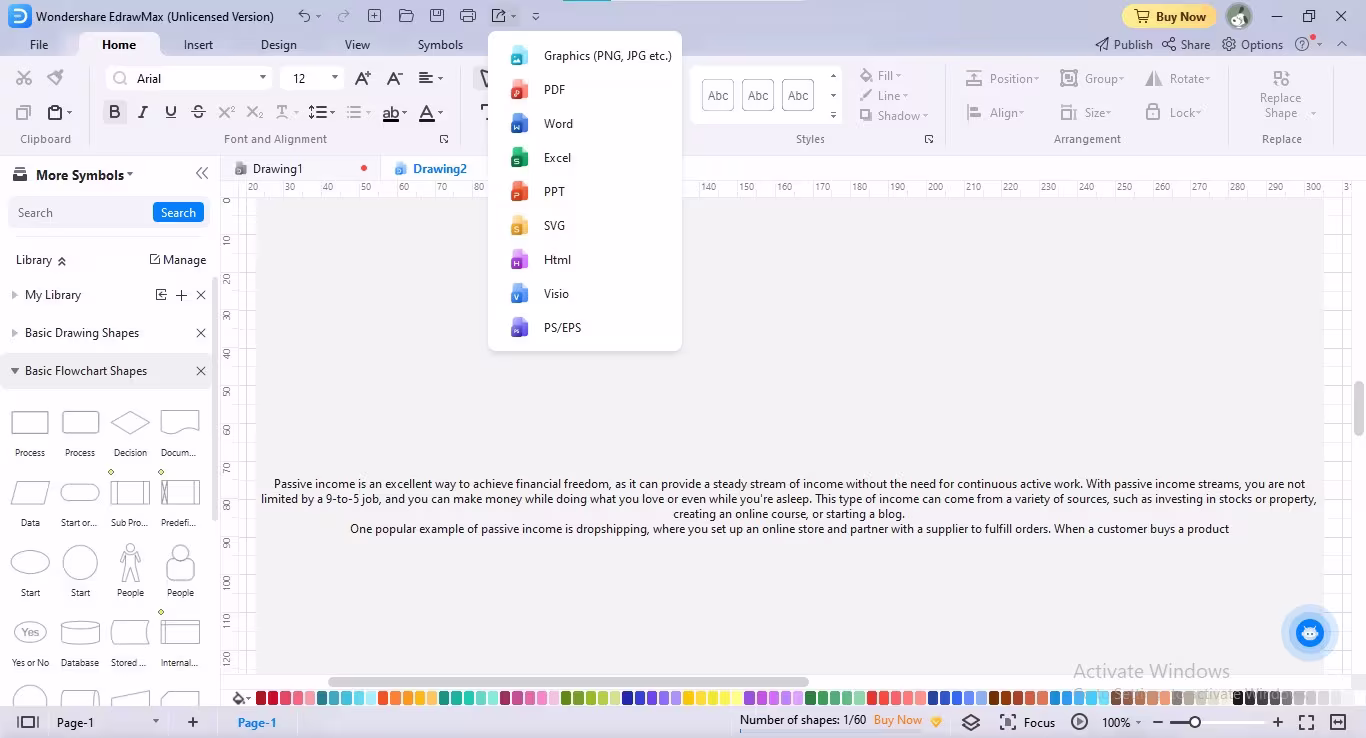This screenshot has height=738, width=1366.
Task: Decrease font size with A- icon
Action: click(394, 78)
